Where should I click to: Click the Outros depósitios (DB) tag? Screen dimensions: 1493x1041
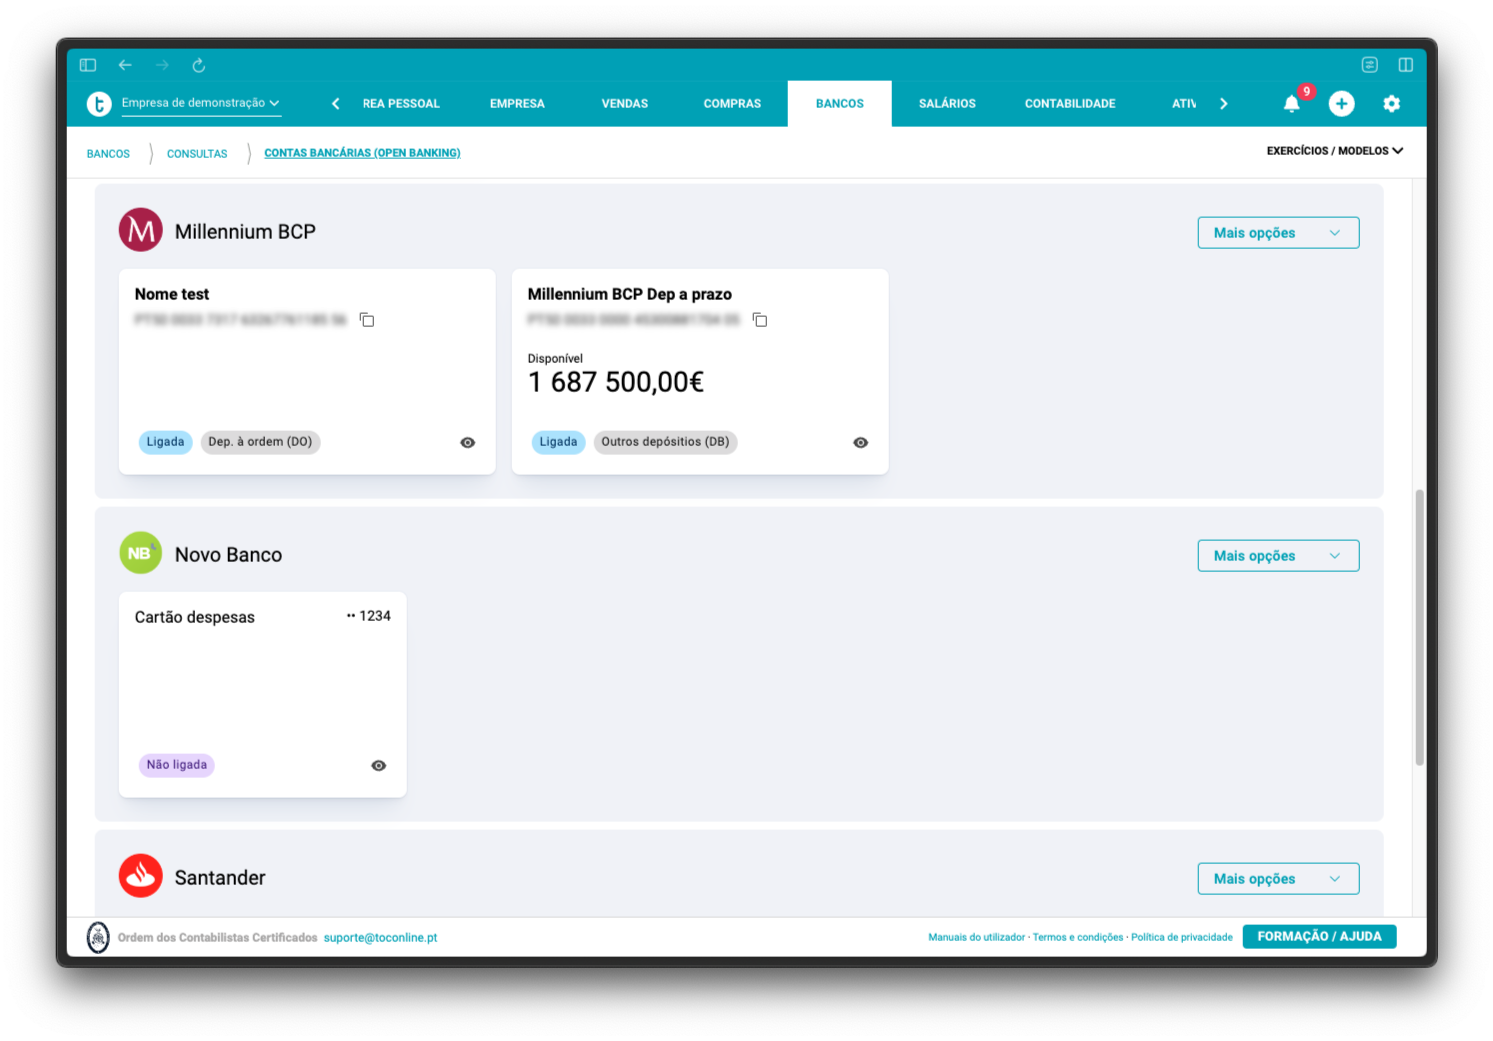665,442
